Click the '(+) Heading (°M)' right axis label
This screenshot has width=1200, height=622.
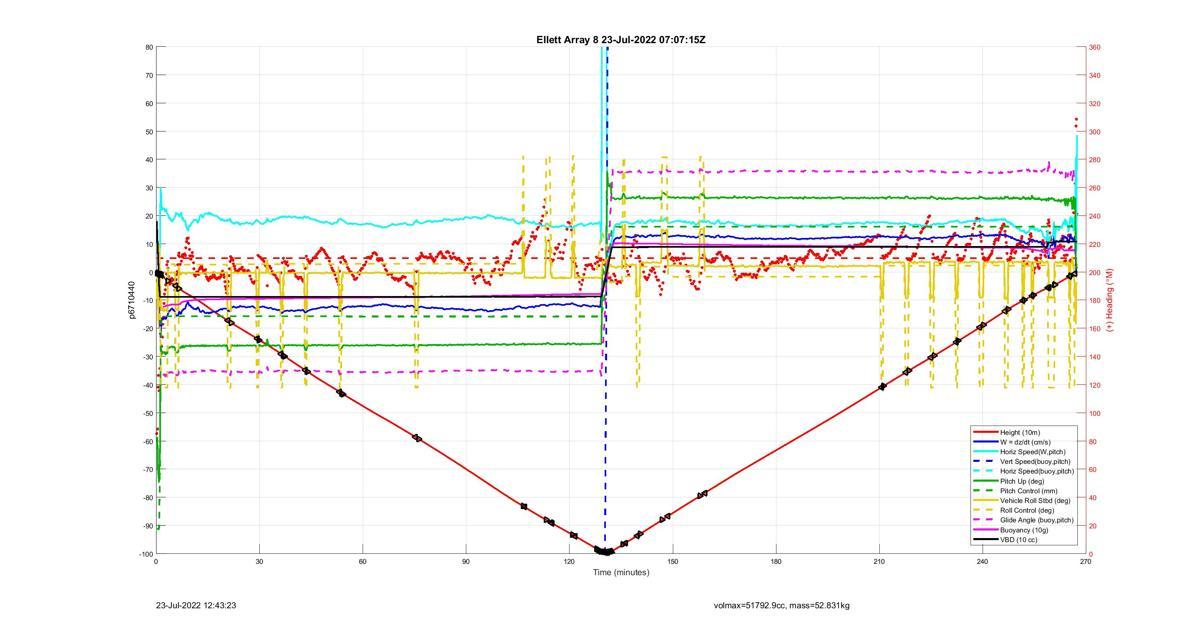(x=1110, y=300)
